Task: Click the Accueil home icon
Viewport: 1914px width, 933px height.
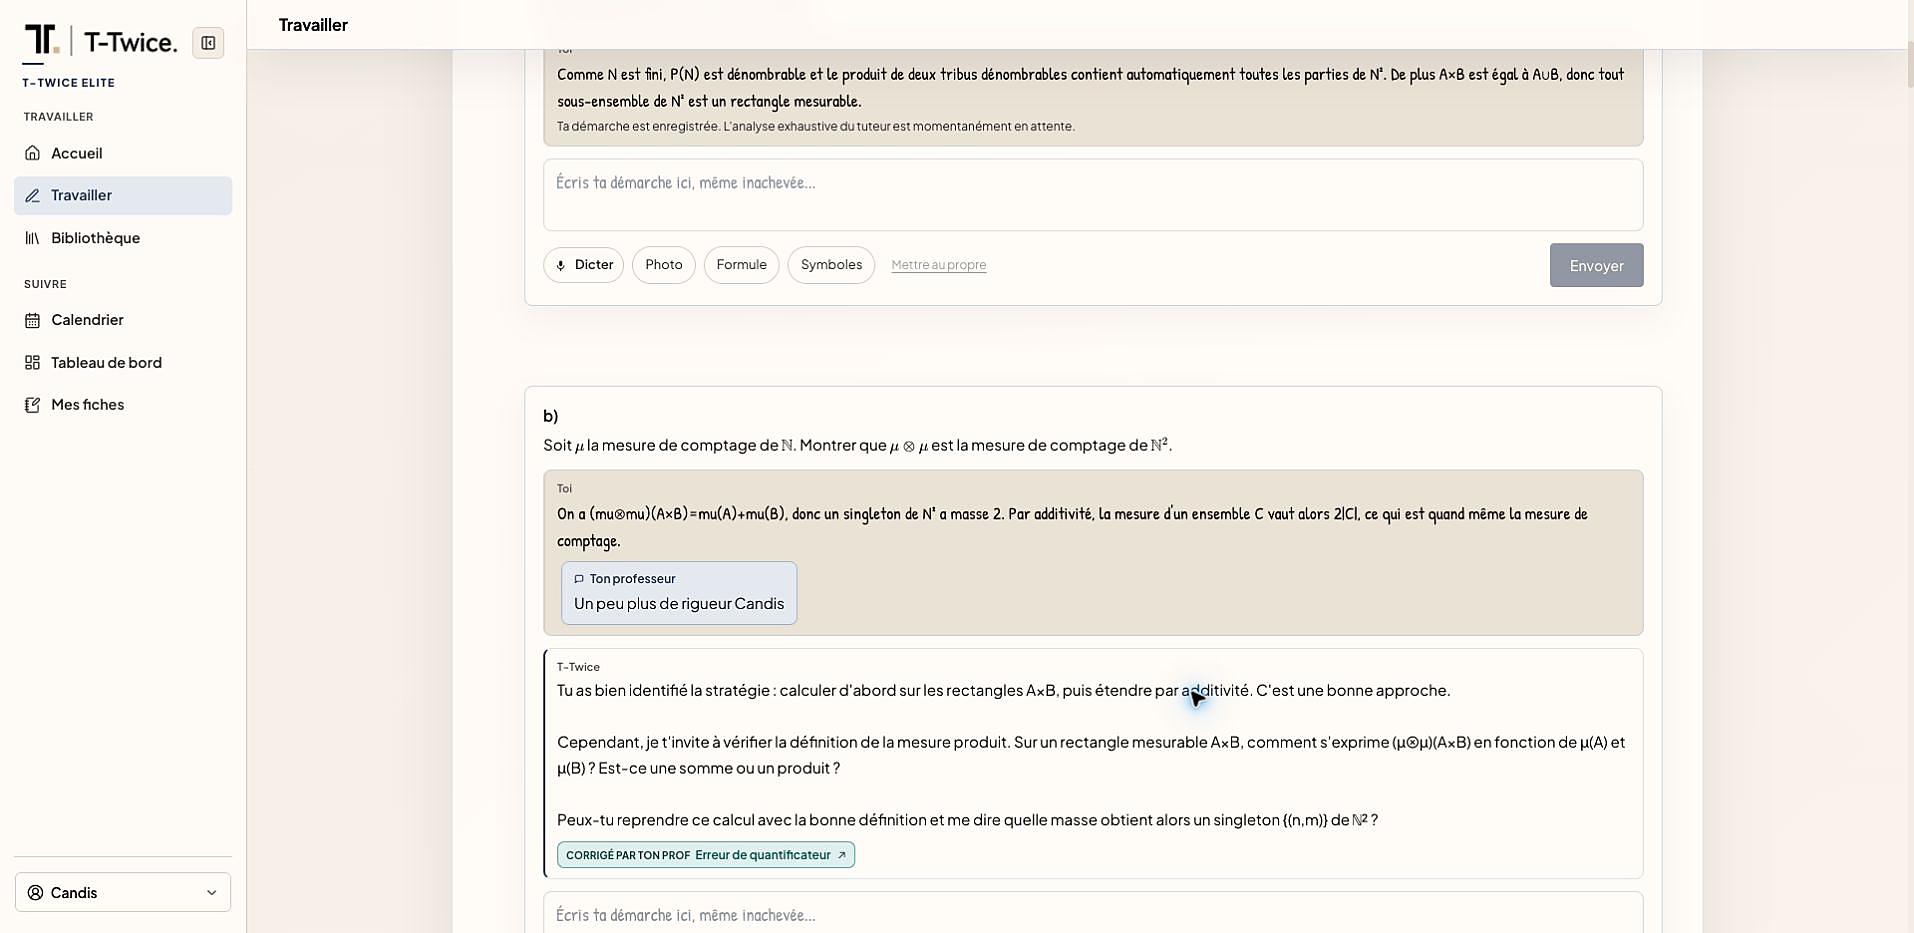Action: coord(33,153)
